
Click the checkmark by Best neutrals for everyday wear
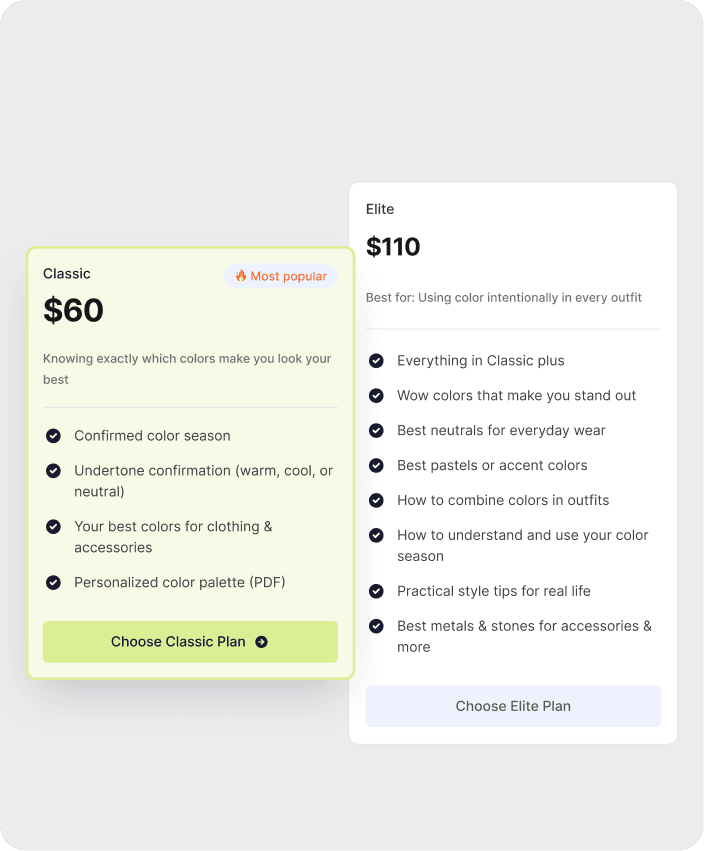coord(376,431)
